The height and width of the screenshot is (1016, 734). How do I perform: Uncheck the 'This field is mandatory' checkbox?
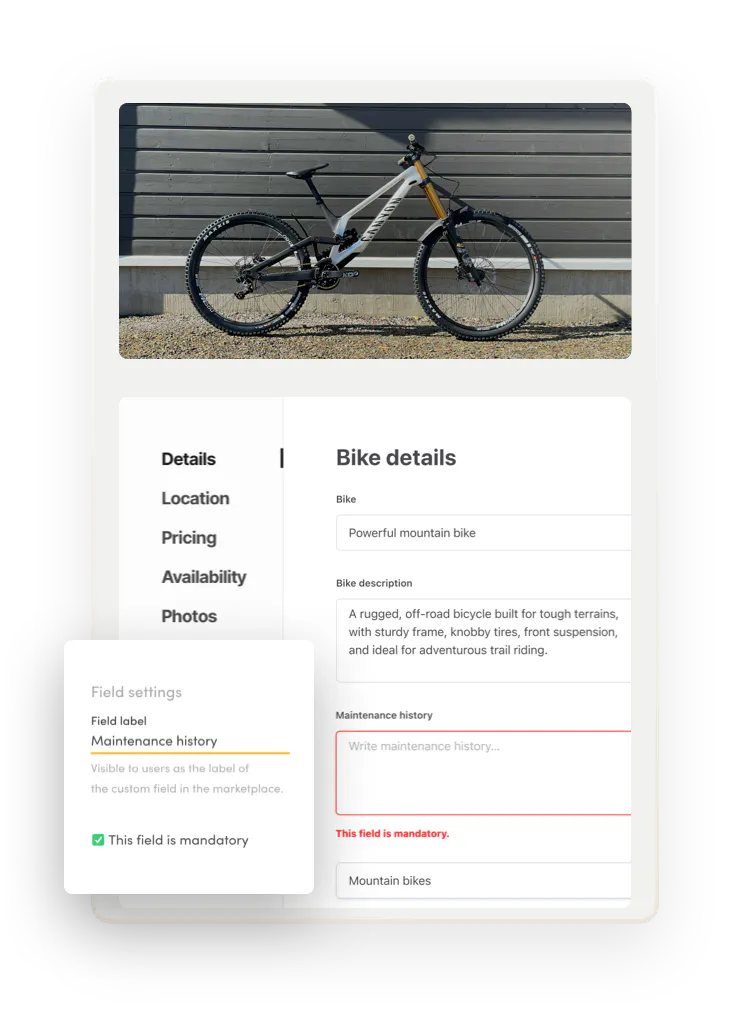click(98, 840)
